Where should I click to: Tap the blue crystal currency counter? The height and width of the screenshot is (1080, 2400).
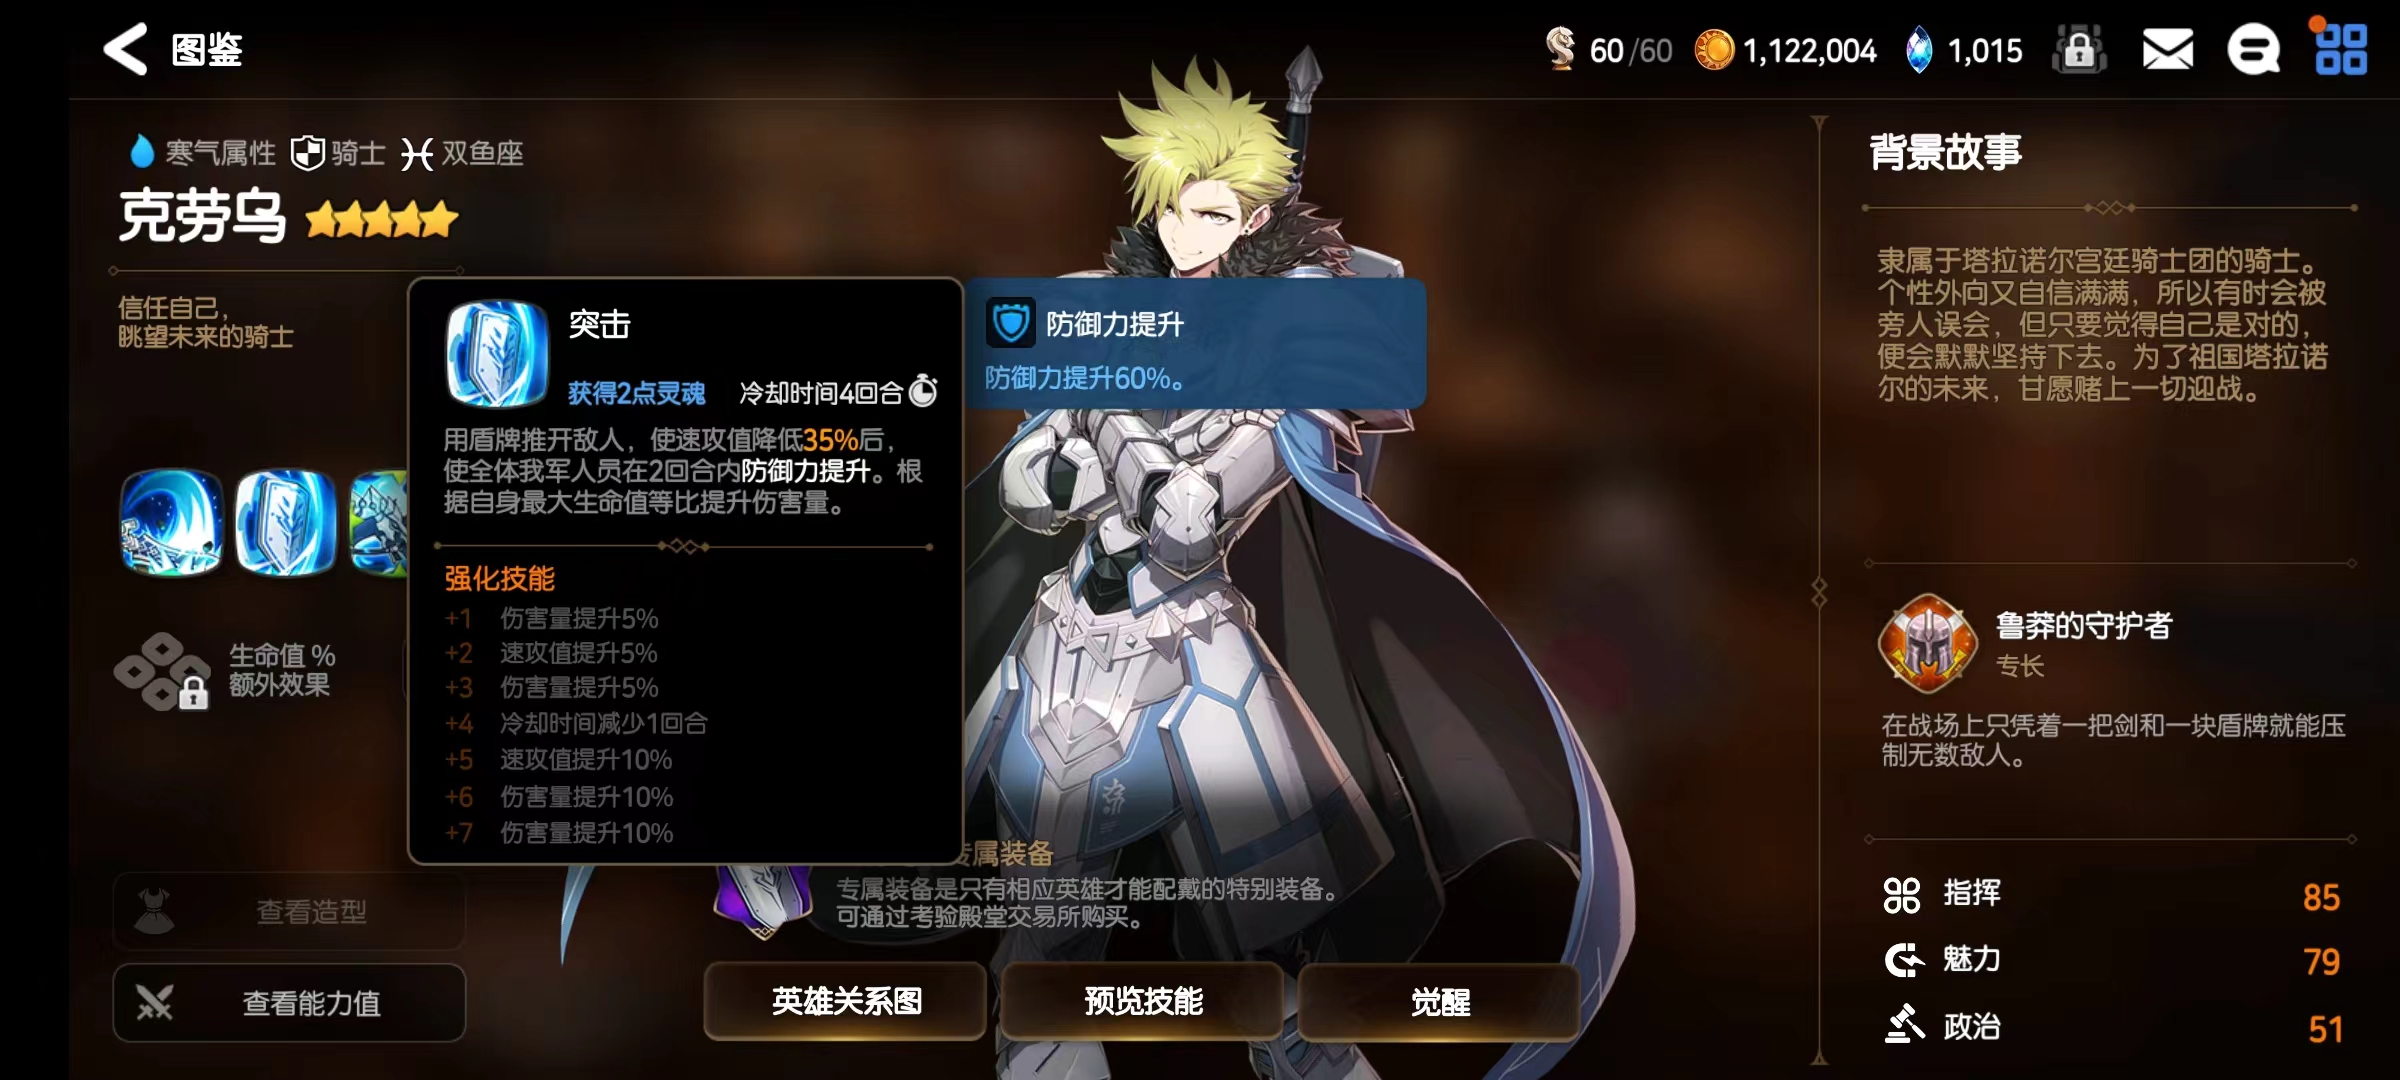point(1963,50)
